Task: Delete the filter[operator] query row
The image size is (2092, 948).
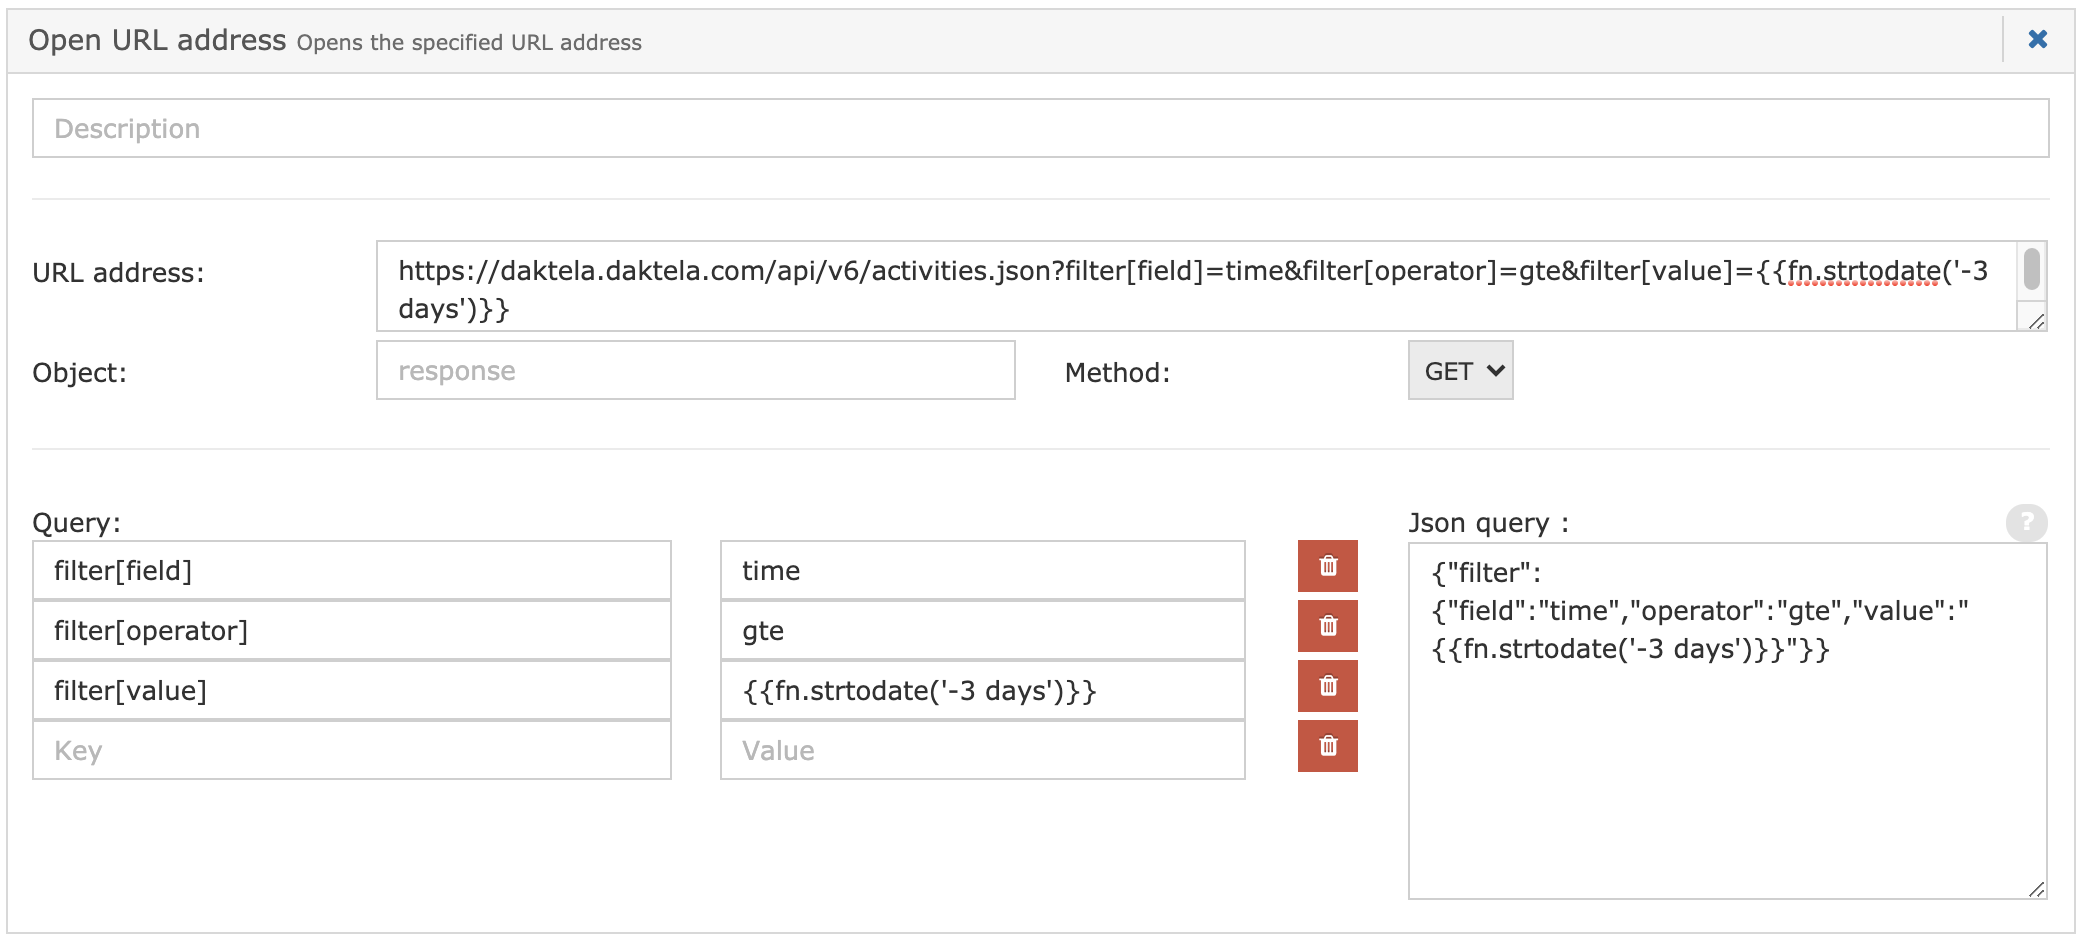Action: click(x=1327, y=626)
